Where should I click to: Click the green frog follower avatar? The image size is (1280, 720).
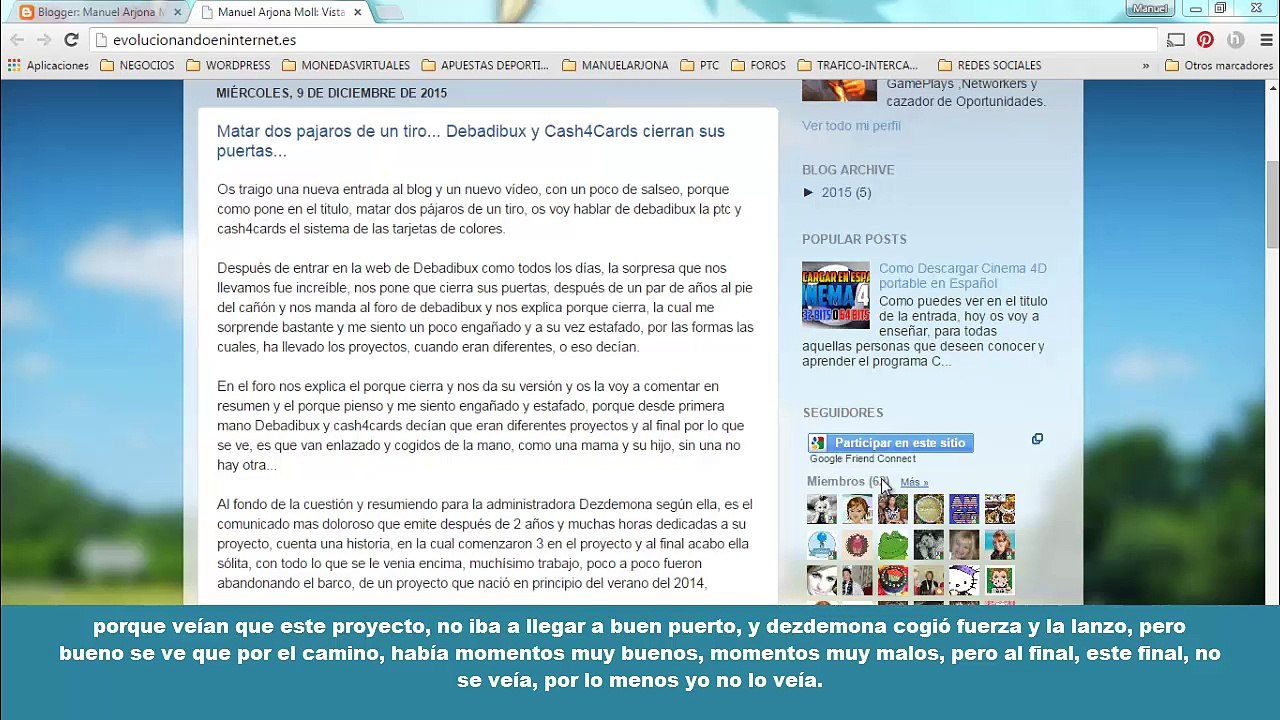point(893,545)
